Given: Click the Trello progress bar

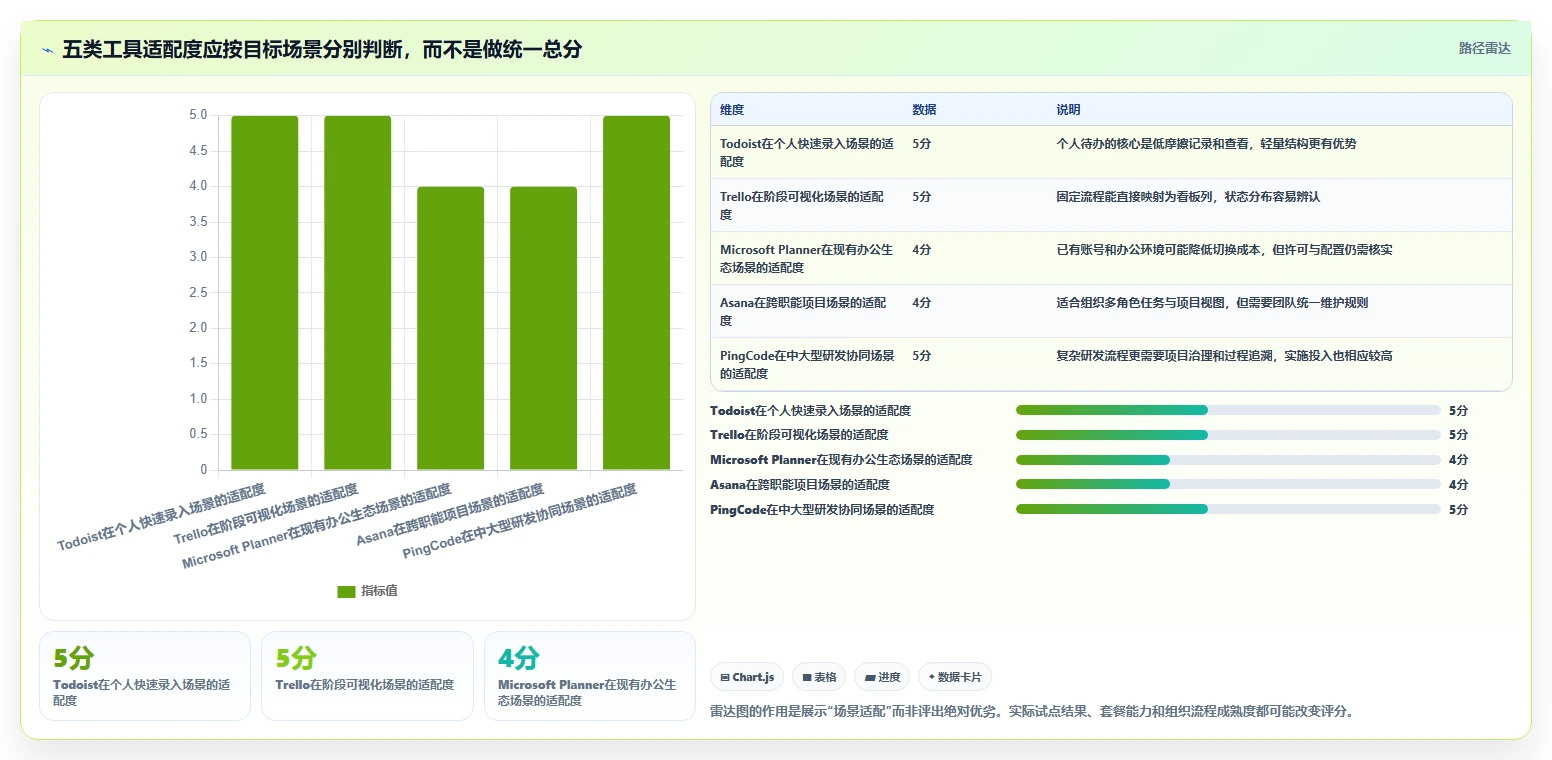Looking at the screenshot, I should coord(1228,435).
